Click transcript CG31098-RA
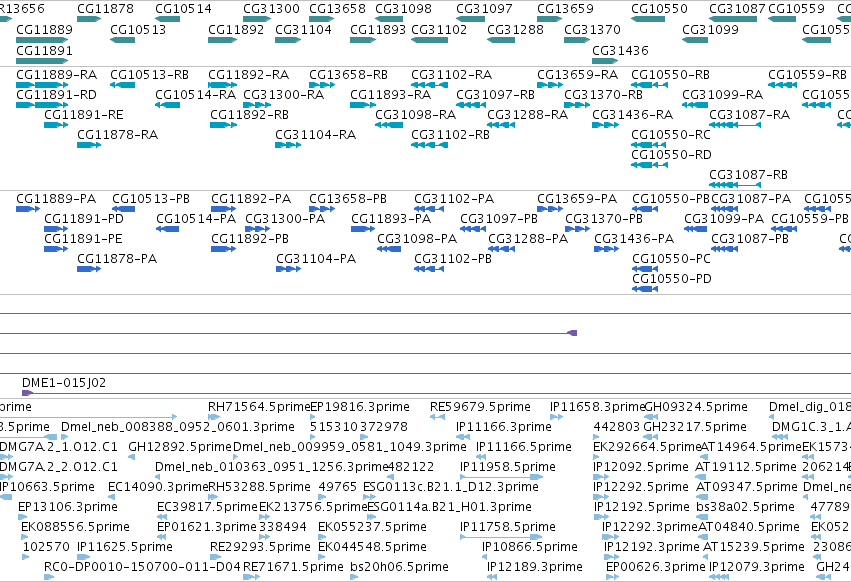The image size is (851, 582). [389, 125]
